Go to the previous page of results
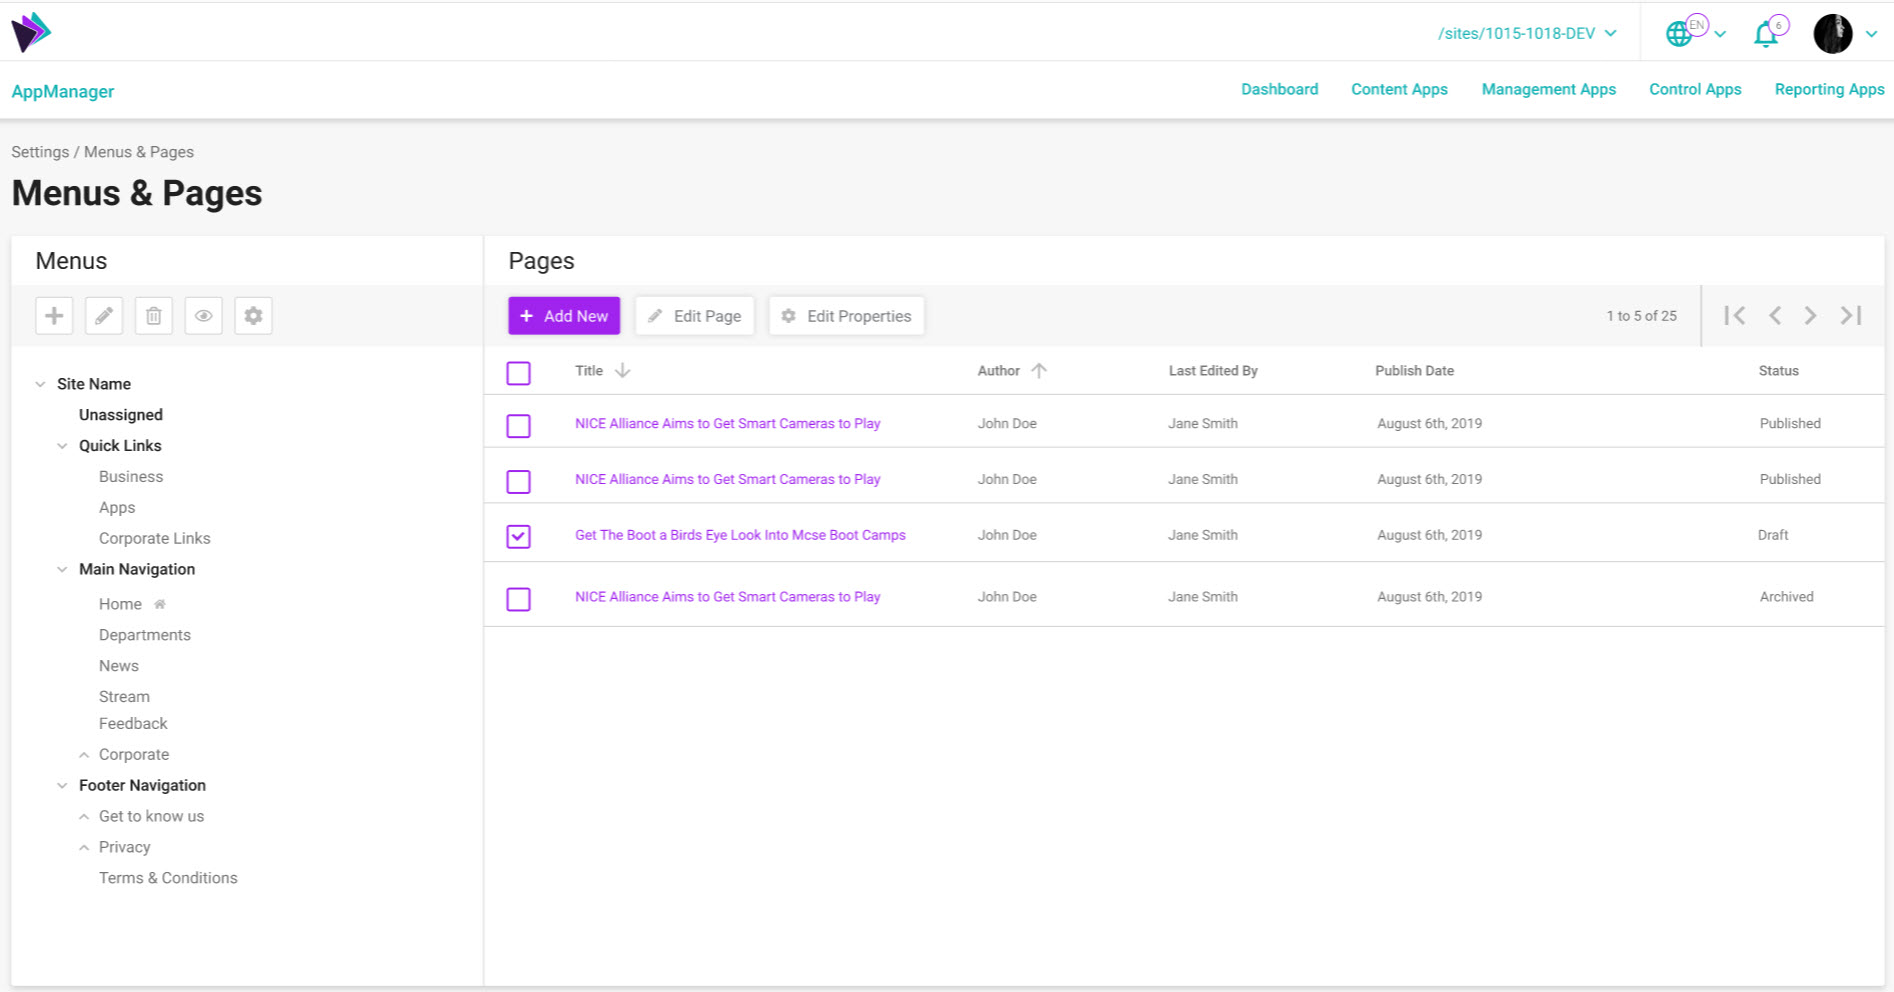Viewport: 1894px width, 992px height. click(x=1775, y=316)
